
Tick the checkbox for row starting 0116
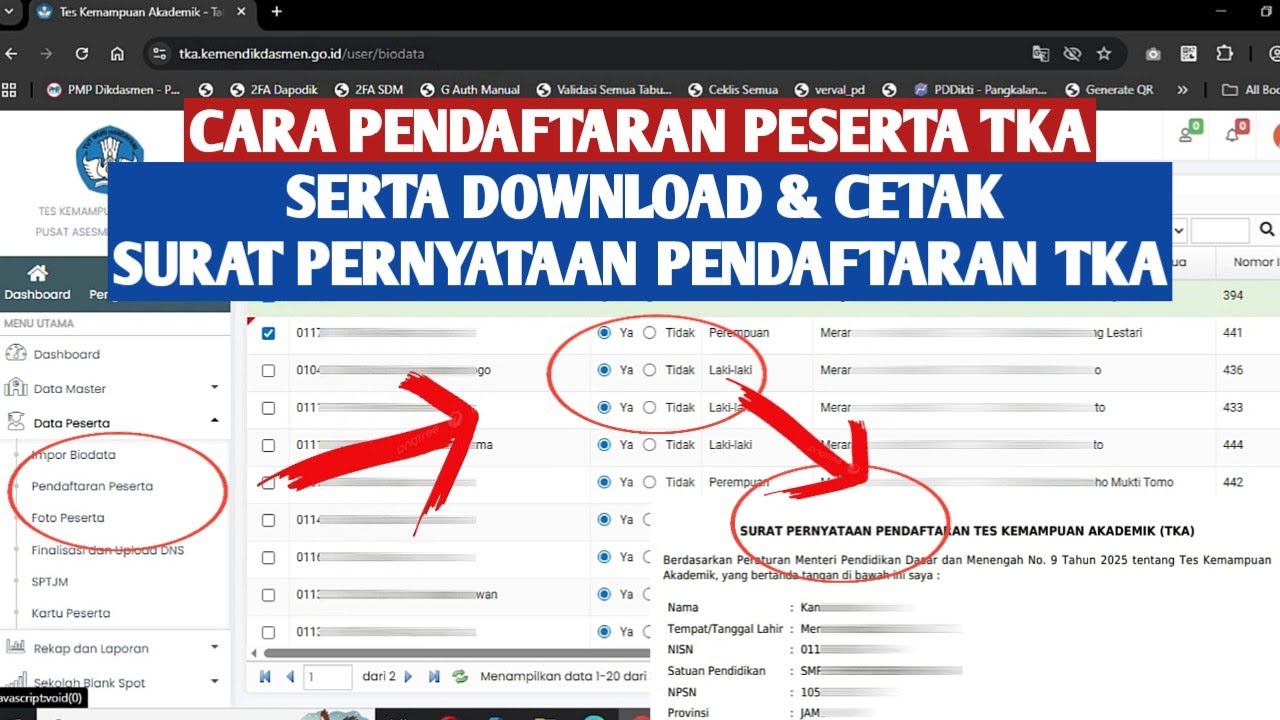click(268, 557)
